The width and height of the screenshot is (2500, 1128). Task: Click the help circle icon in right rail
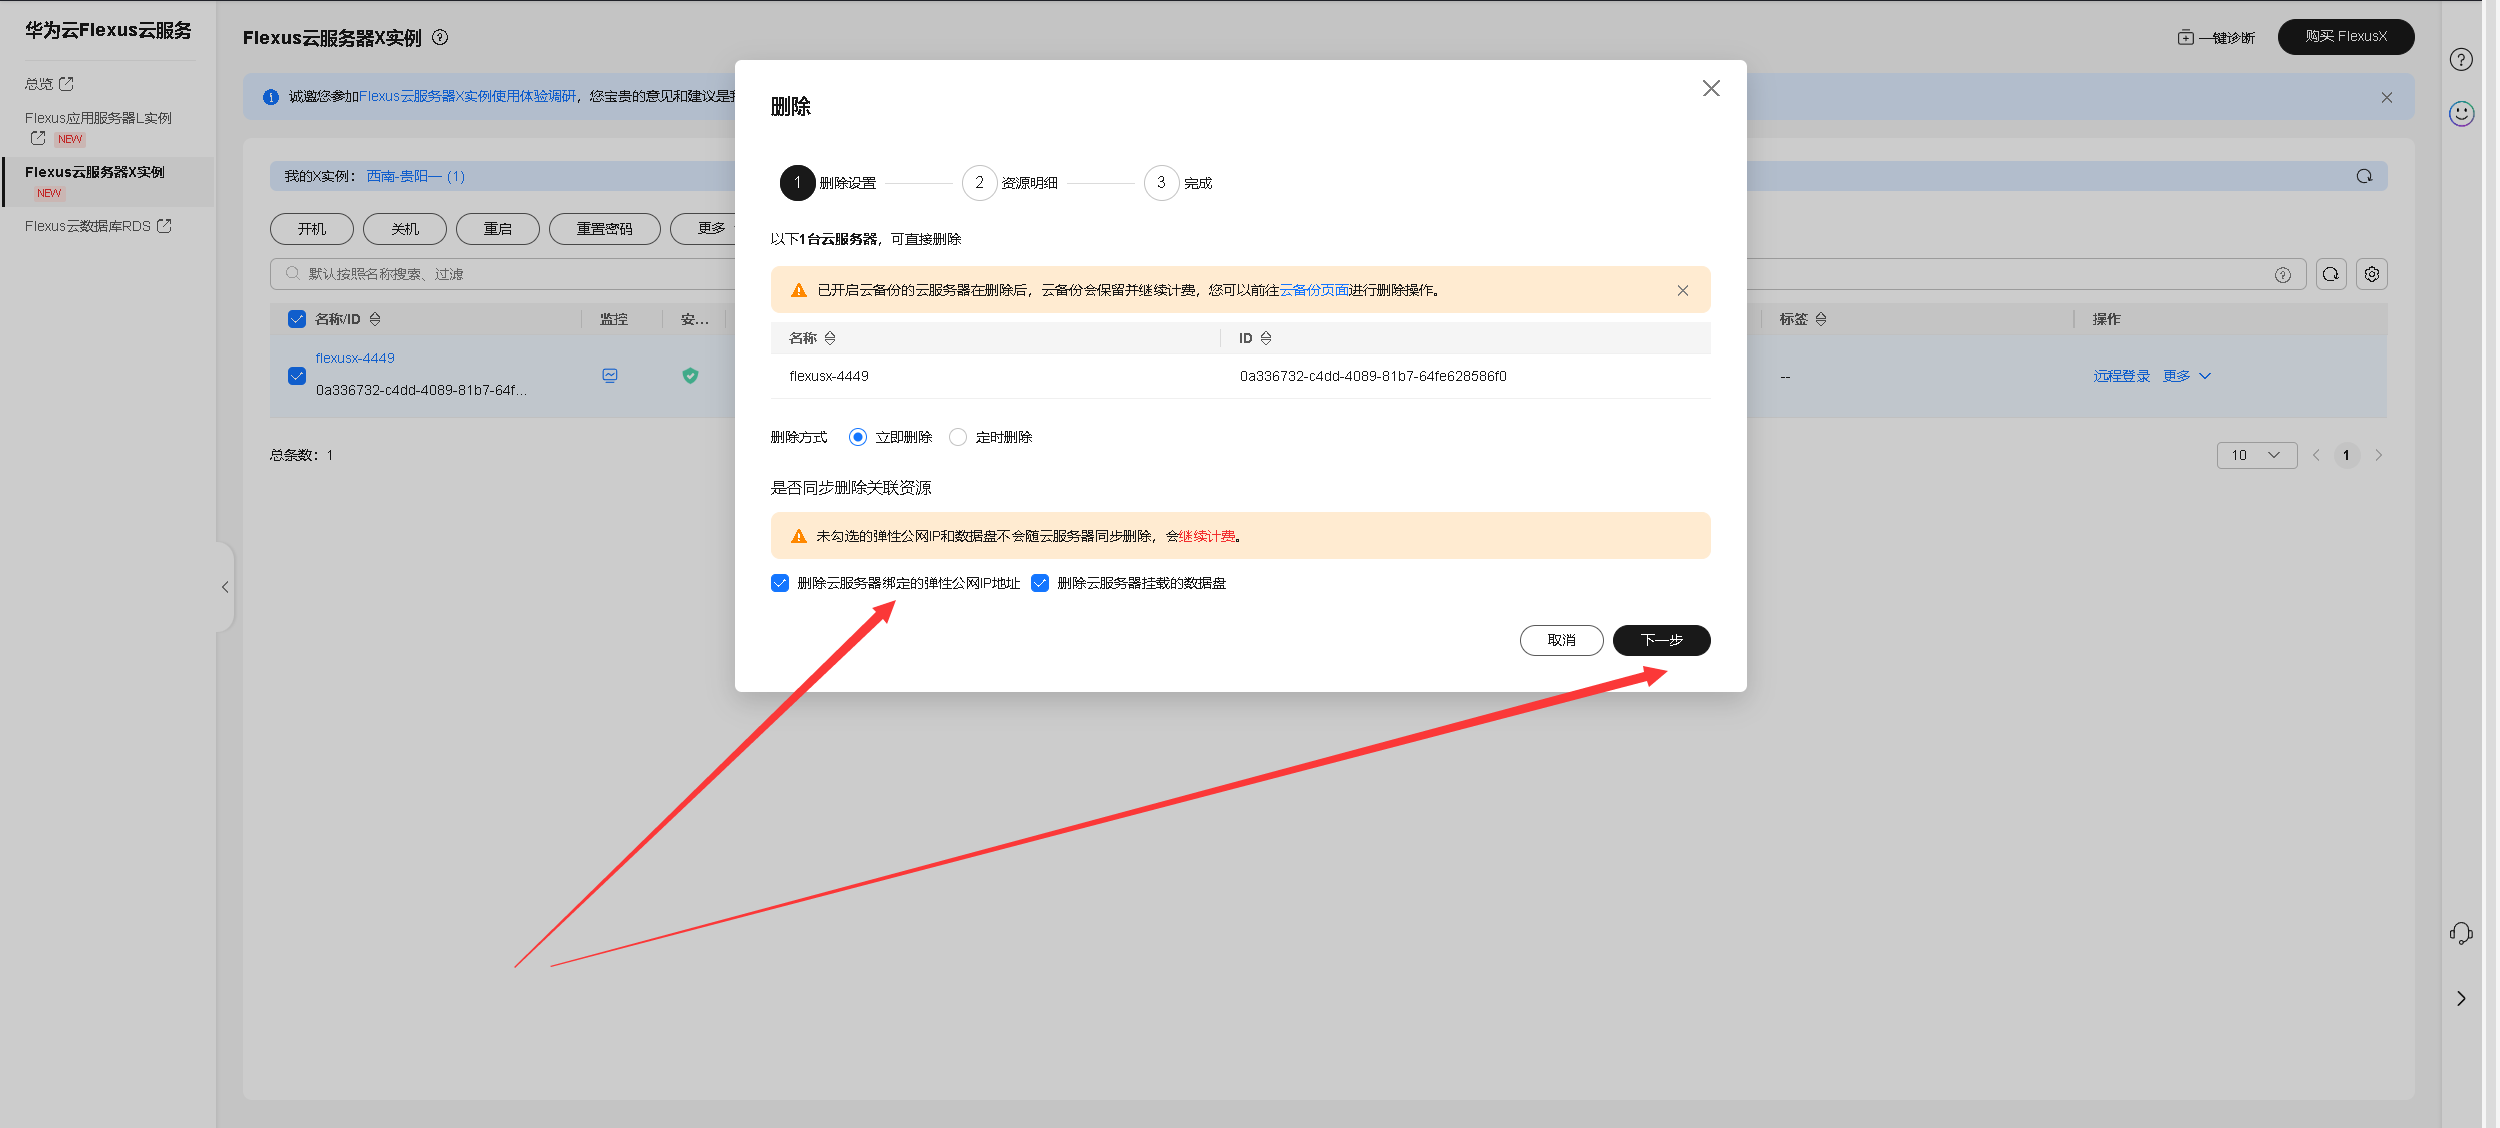coord(2461,59)
